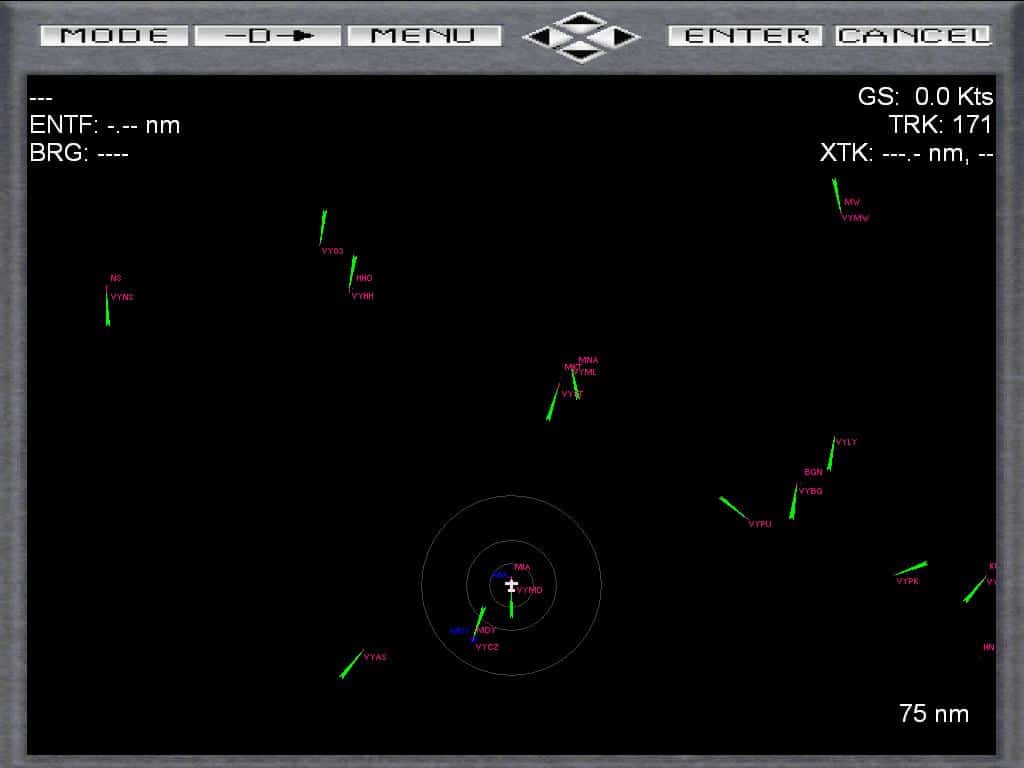This screenshot has width=1024, height=768.
Task: Click the right arrow on the direction pad
Action: [624, 37]
